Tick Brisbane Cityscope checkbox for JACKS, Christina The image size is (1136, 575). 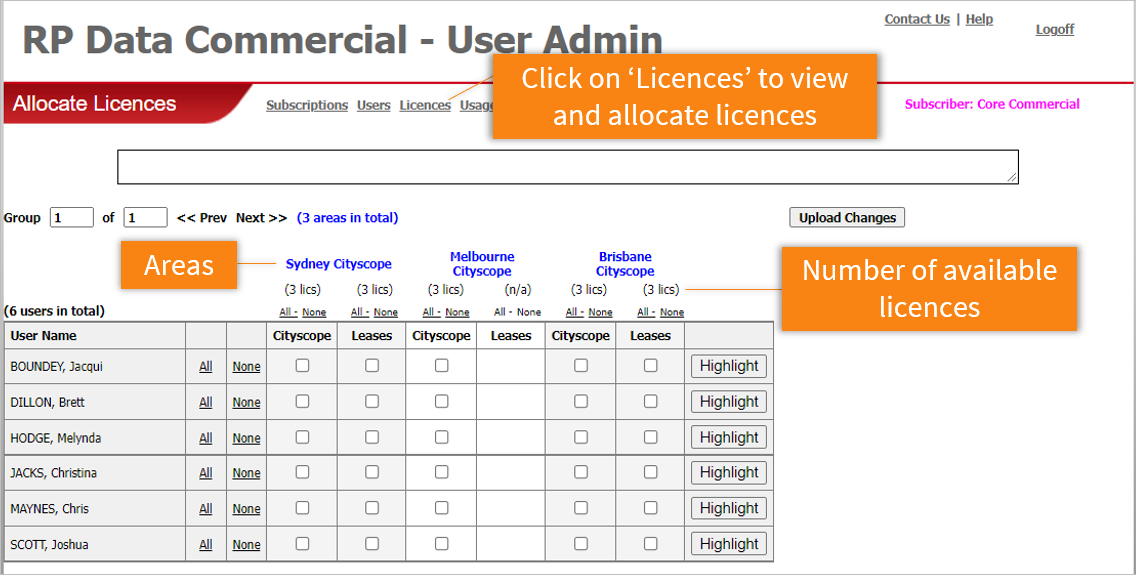tap(580, 472)
